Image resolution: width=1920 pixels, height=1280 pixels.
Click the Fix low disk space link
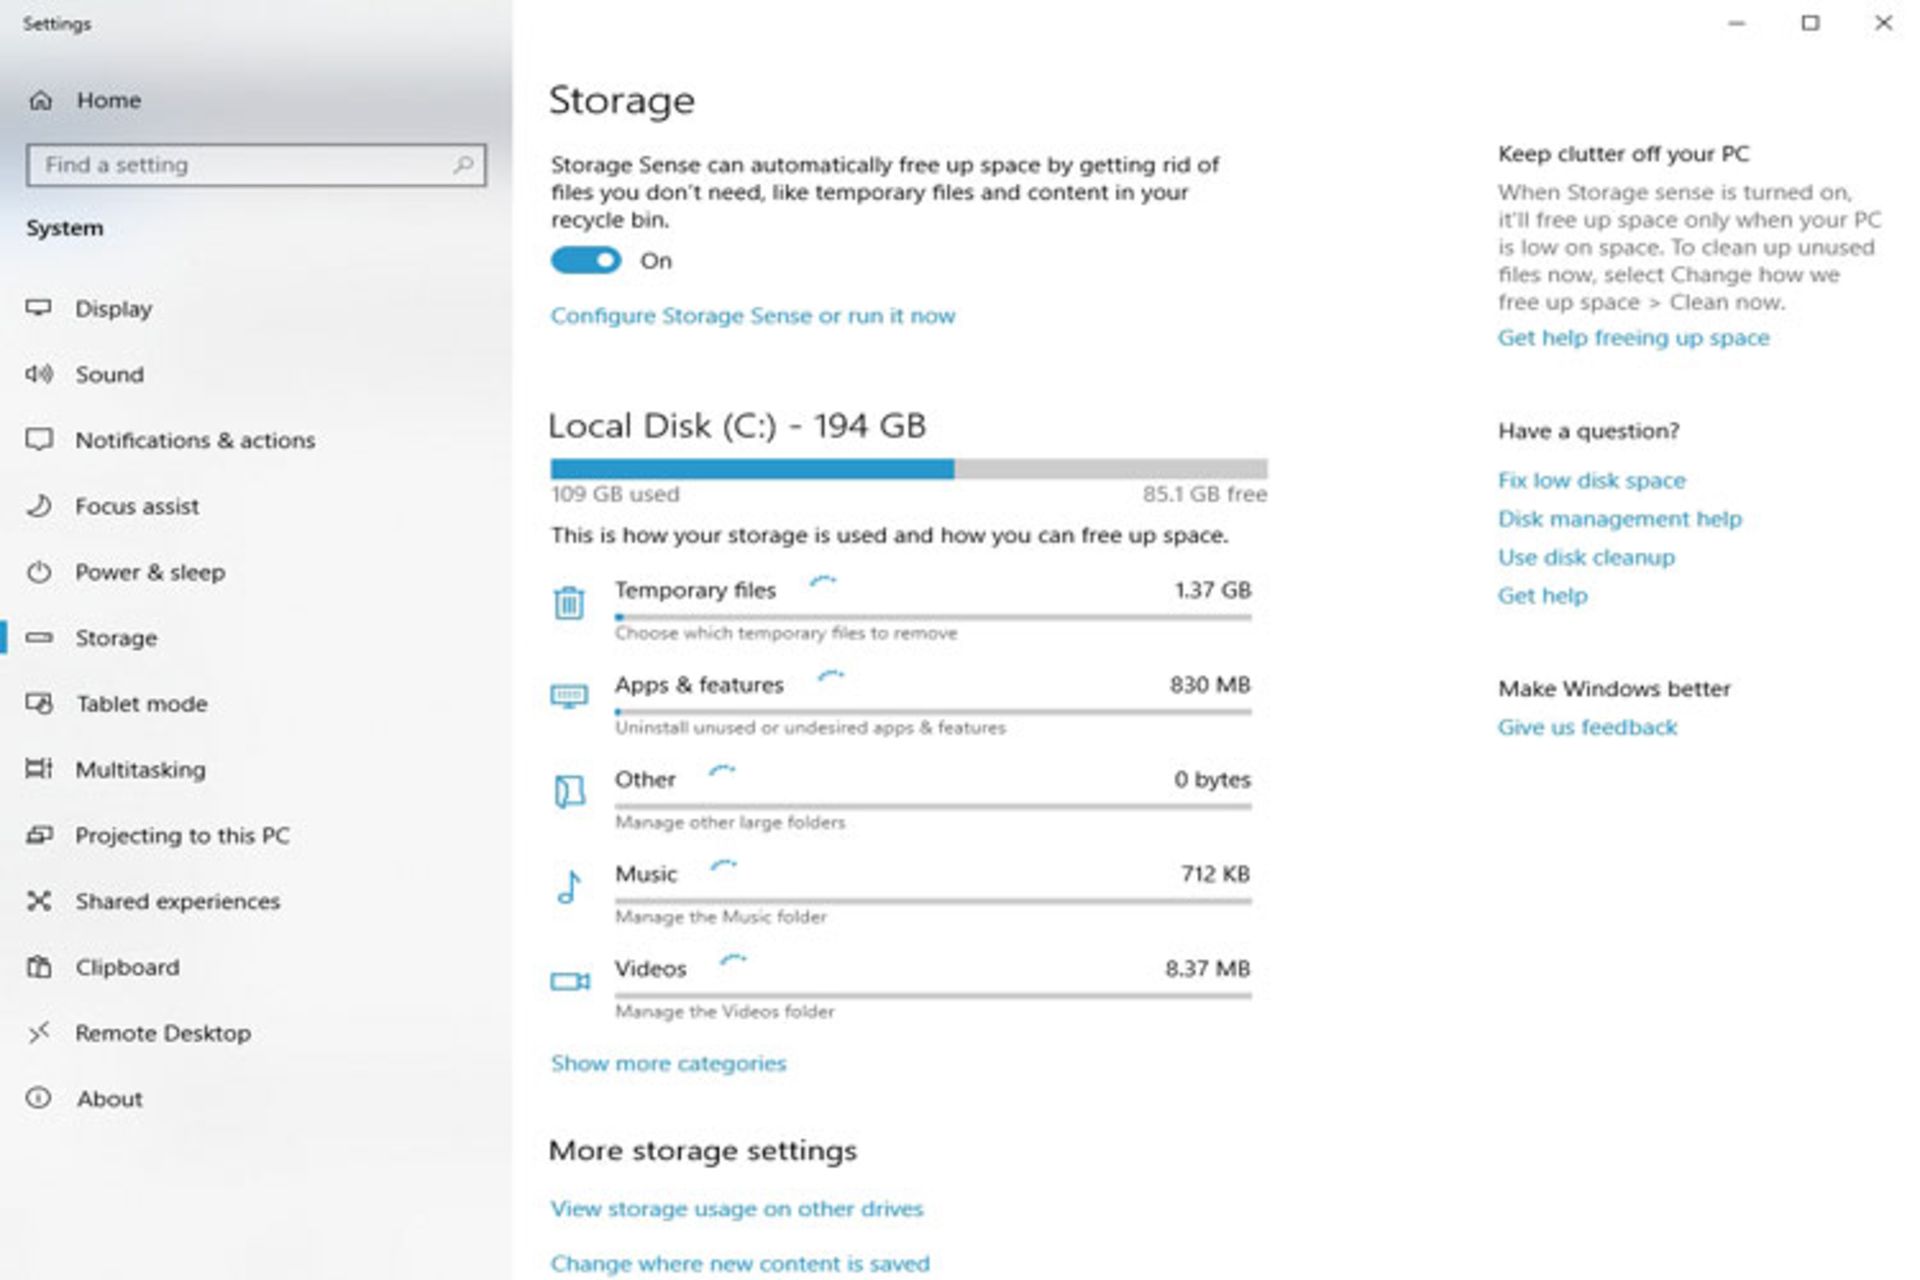click(1591, 480)
